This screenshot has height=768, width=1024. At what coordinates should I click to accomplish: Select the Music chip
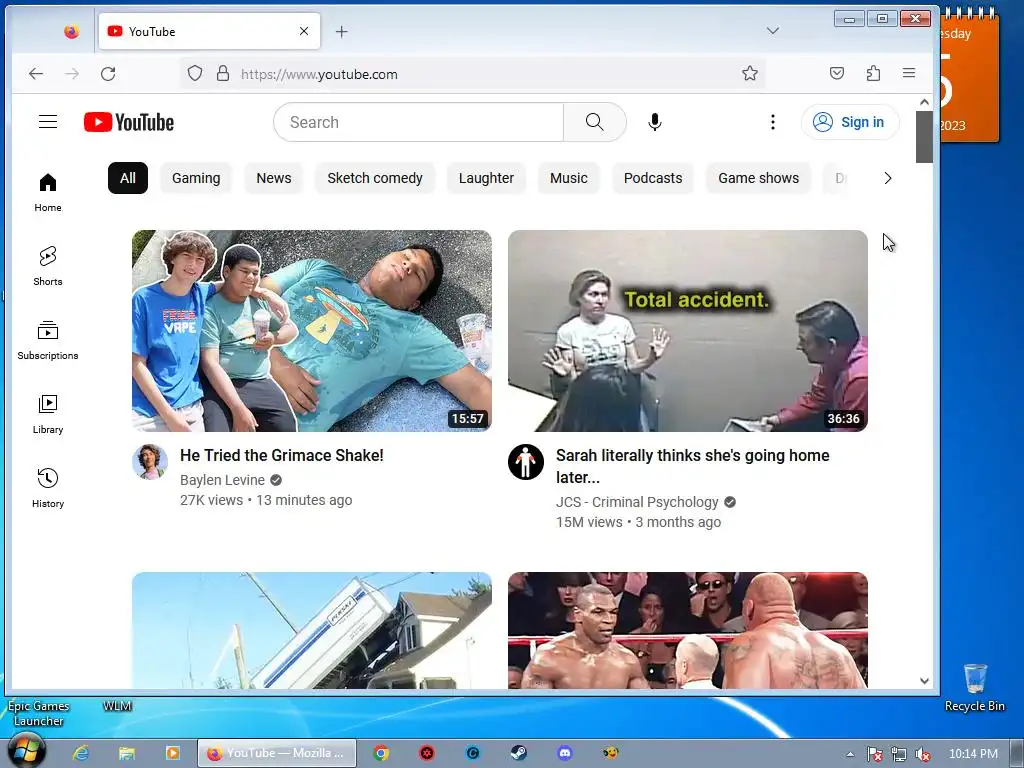[568, 178]
